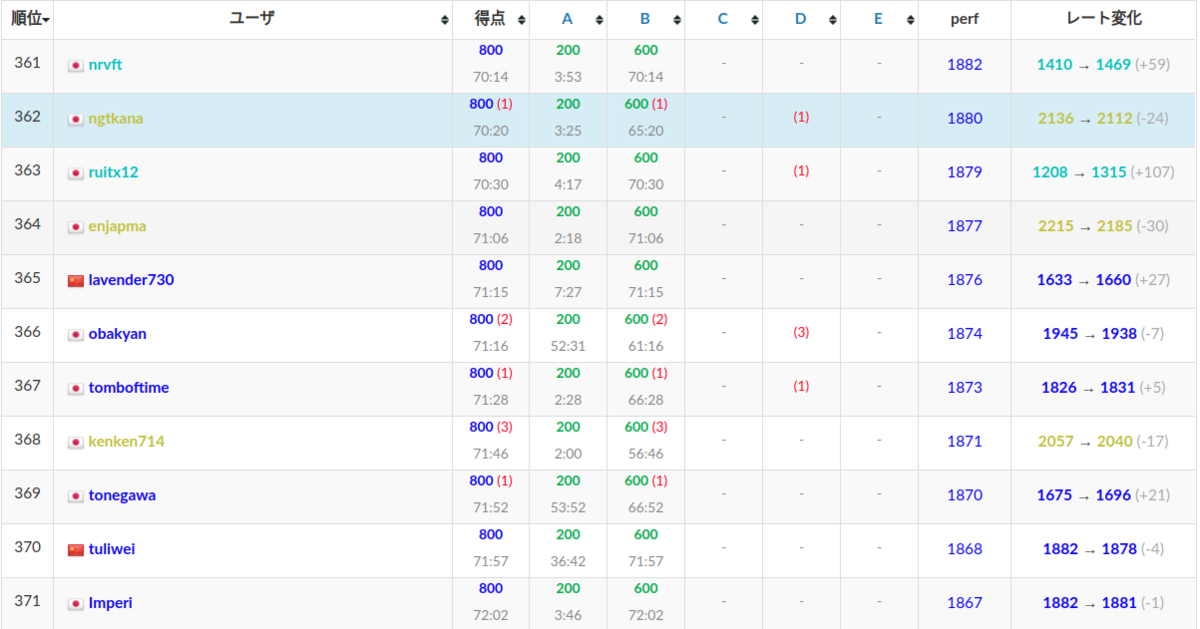Click obakyan's problem D penalty (3)
Viewport: 1200px width, 629px height.
point(801,333)
